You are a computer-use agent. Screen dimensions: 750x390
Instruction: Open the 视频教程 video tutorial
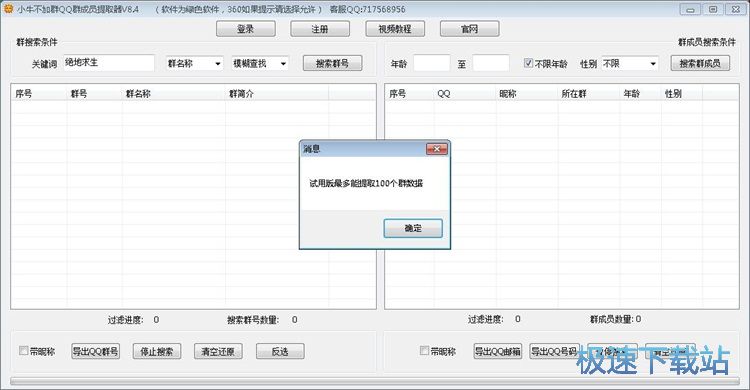[x=395, y=29]
